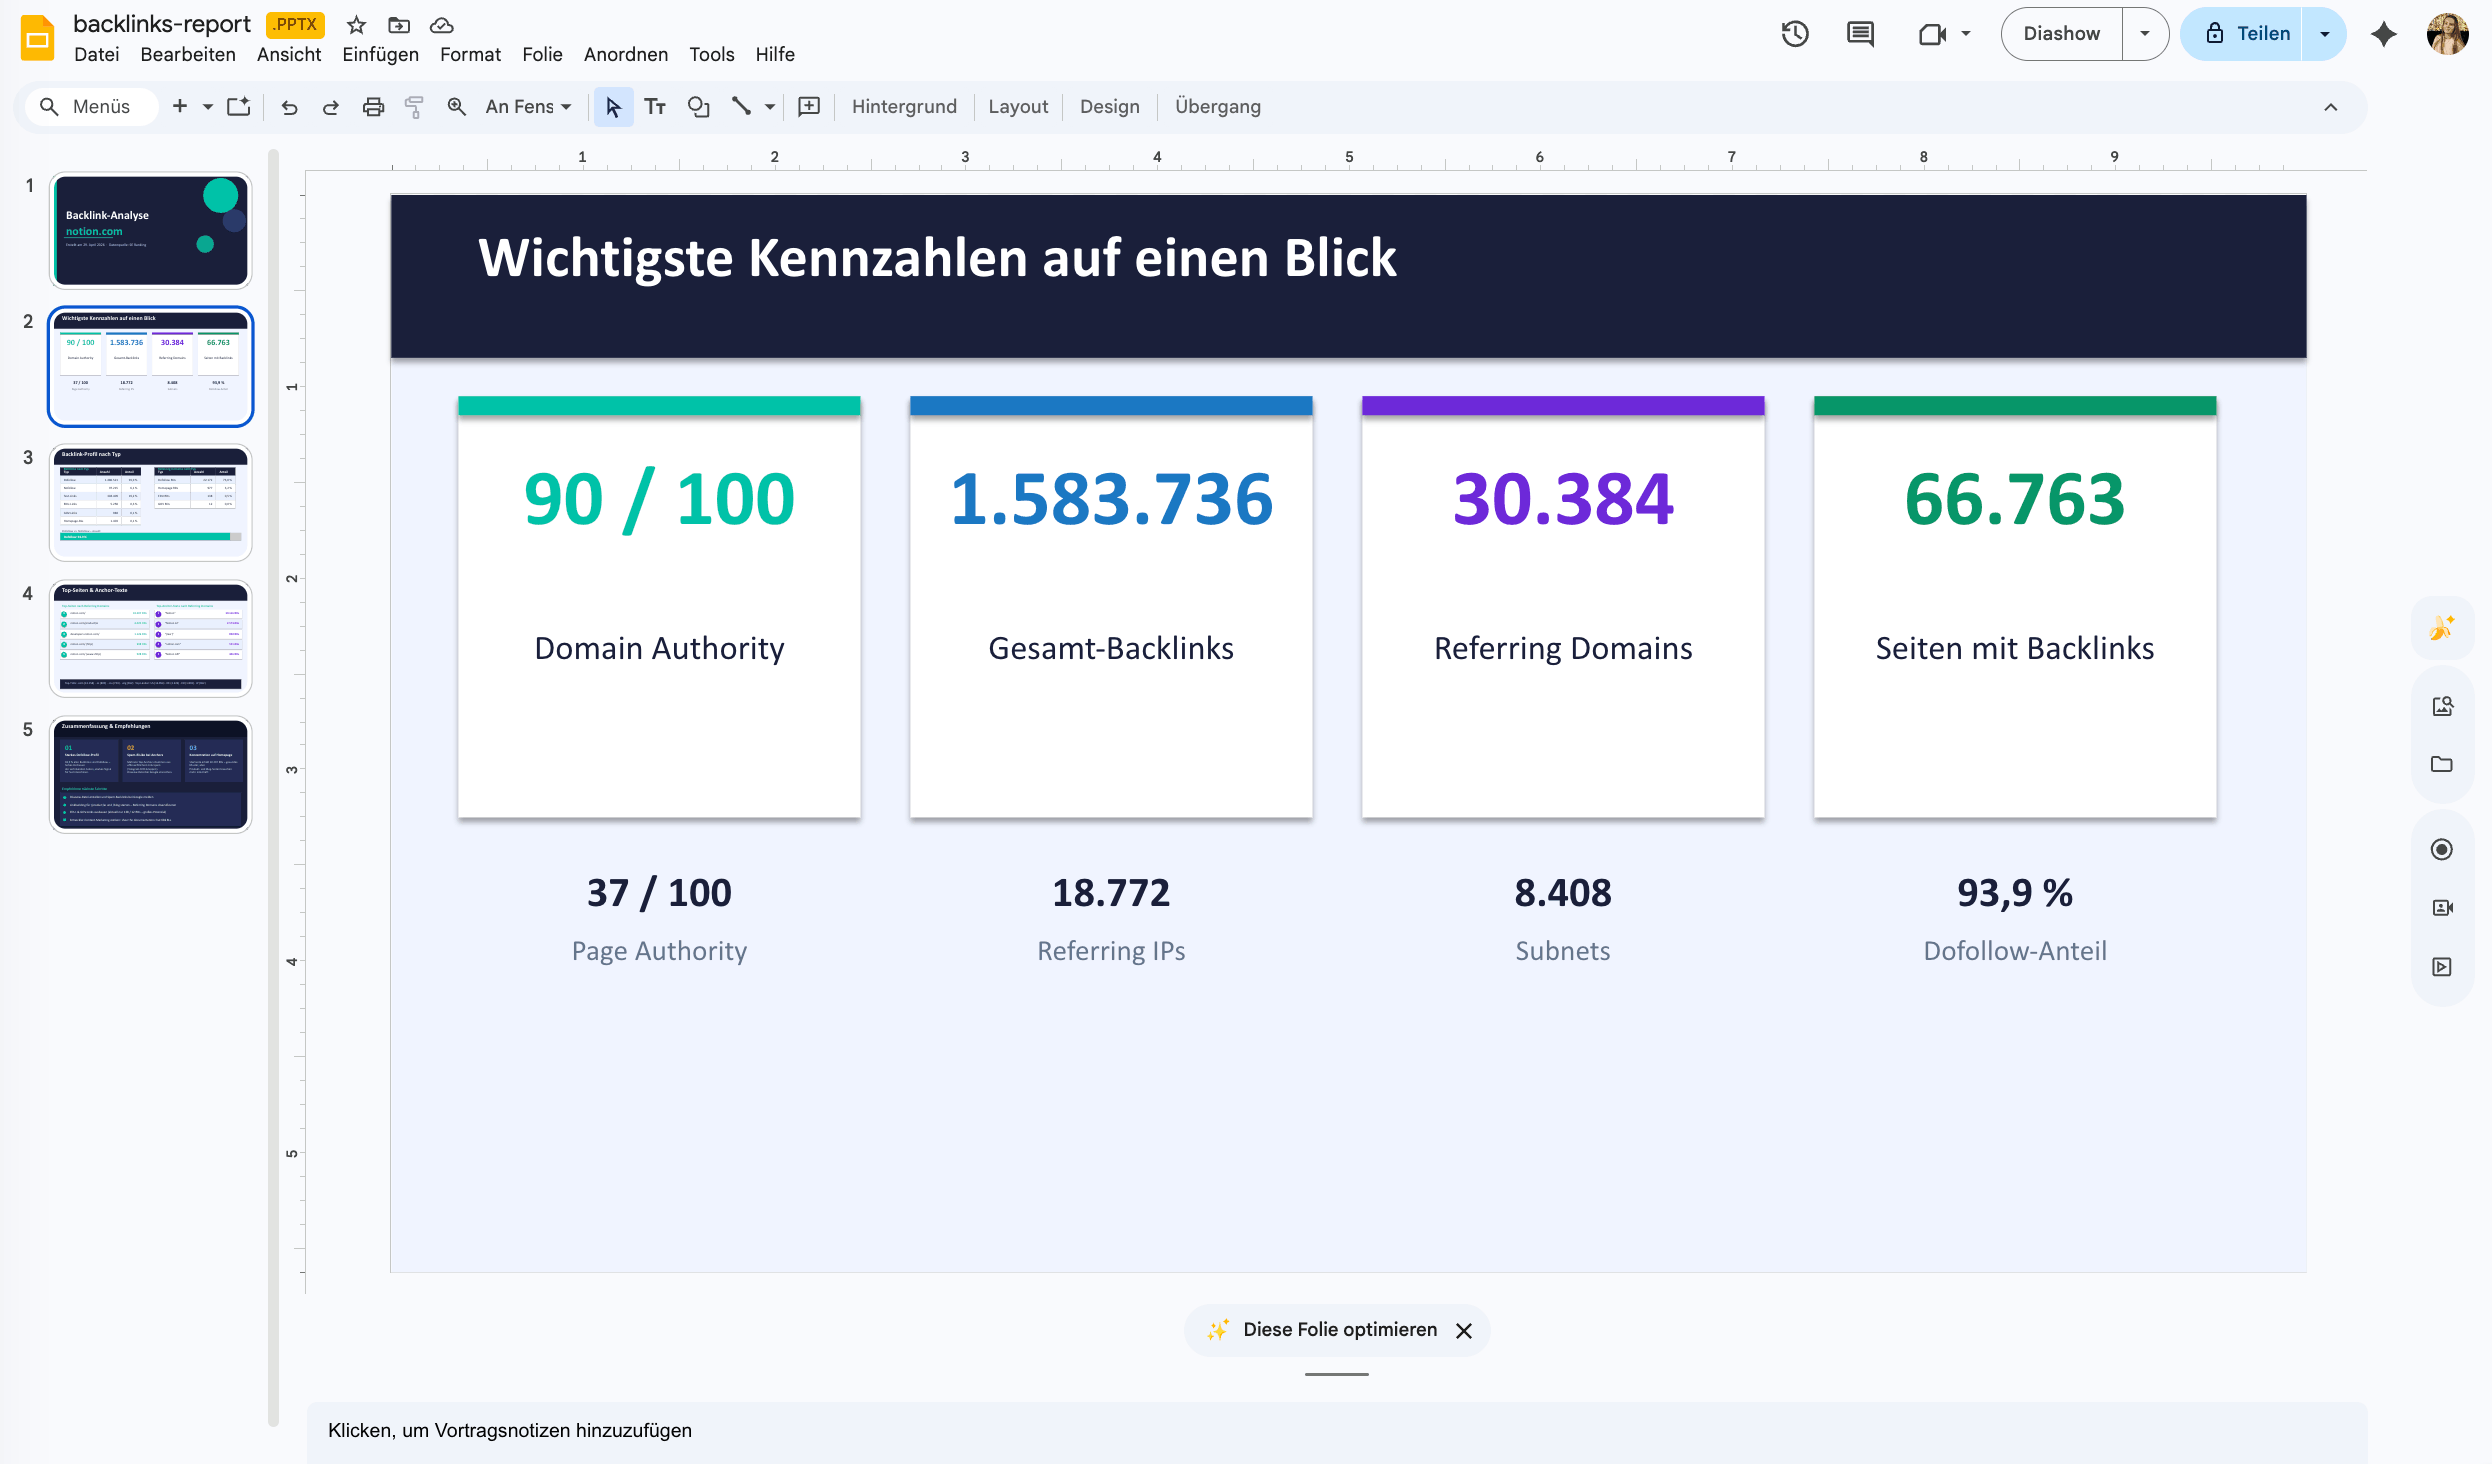Open the Diashow options dropdown
2492x1464 pixels.
(x=2144, y=33)
